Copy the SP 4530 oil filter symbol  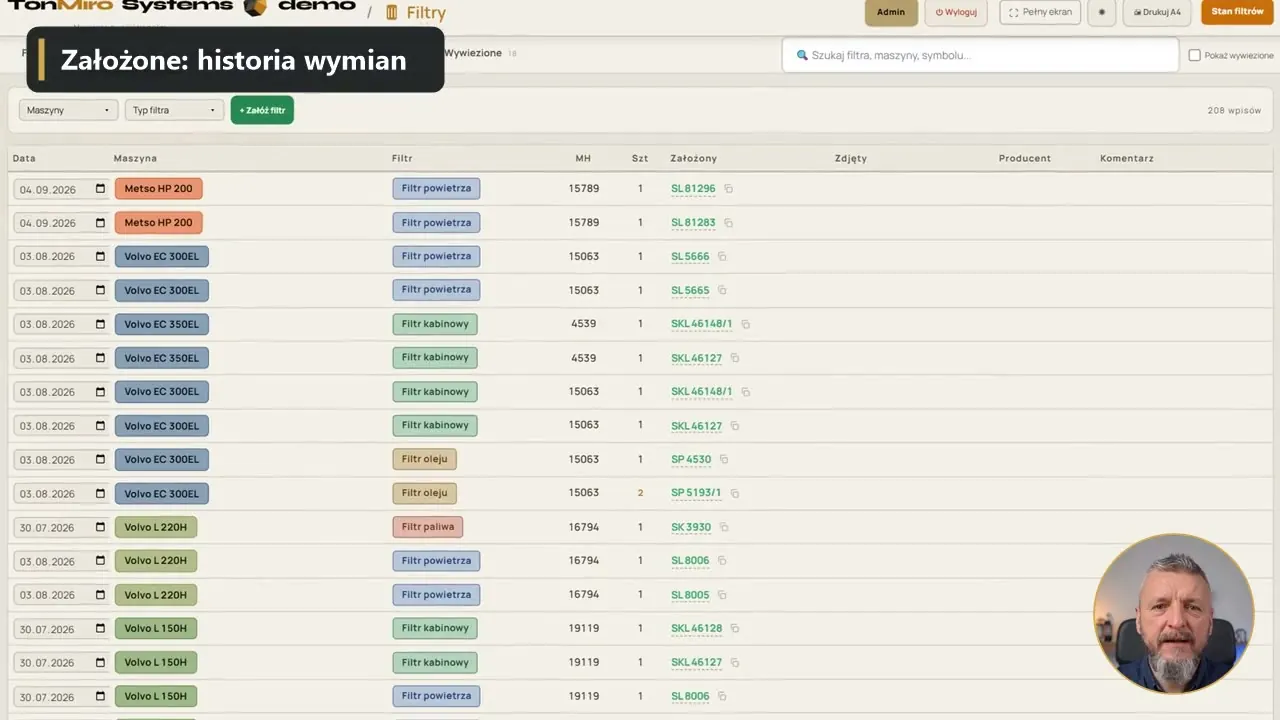[x=724, y=460]
